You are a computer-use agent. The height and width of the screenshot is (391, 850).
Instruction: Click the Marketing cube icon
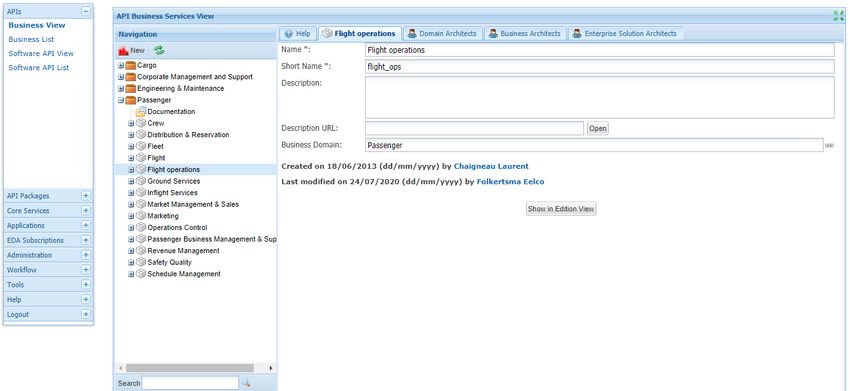click(141, 216)
